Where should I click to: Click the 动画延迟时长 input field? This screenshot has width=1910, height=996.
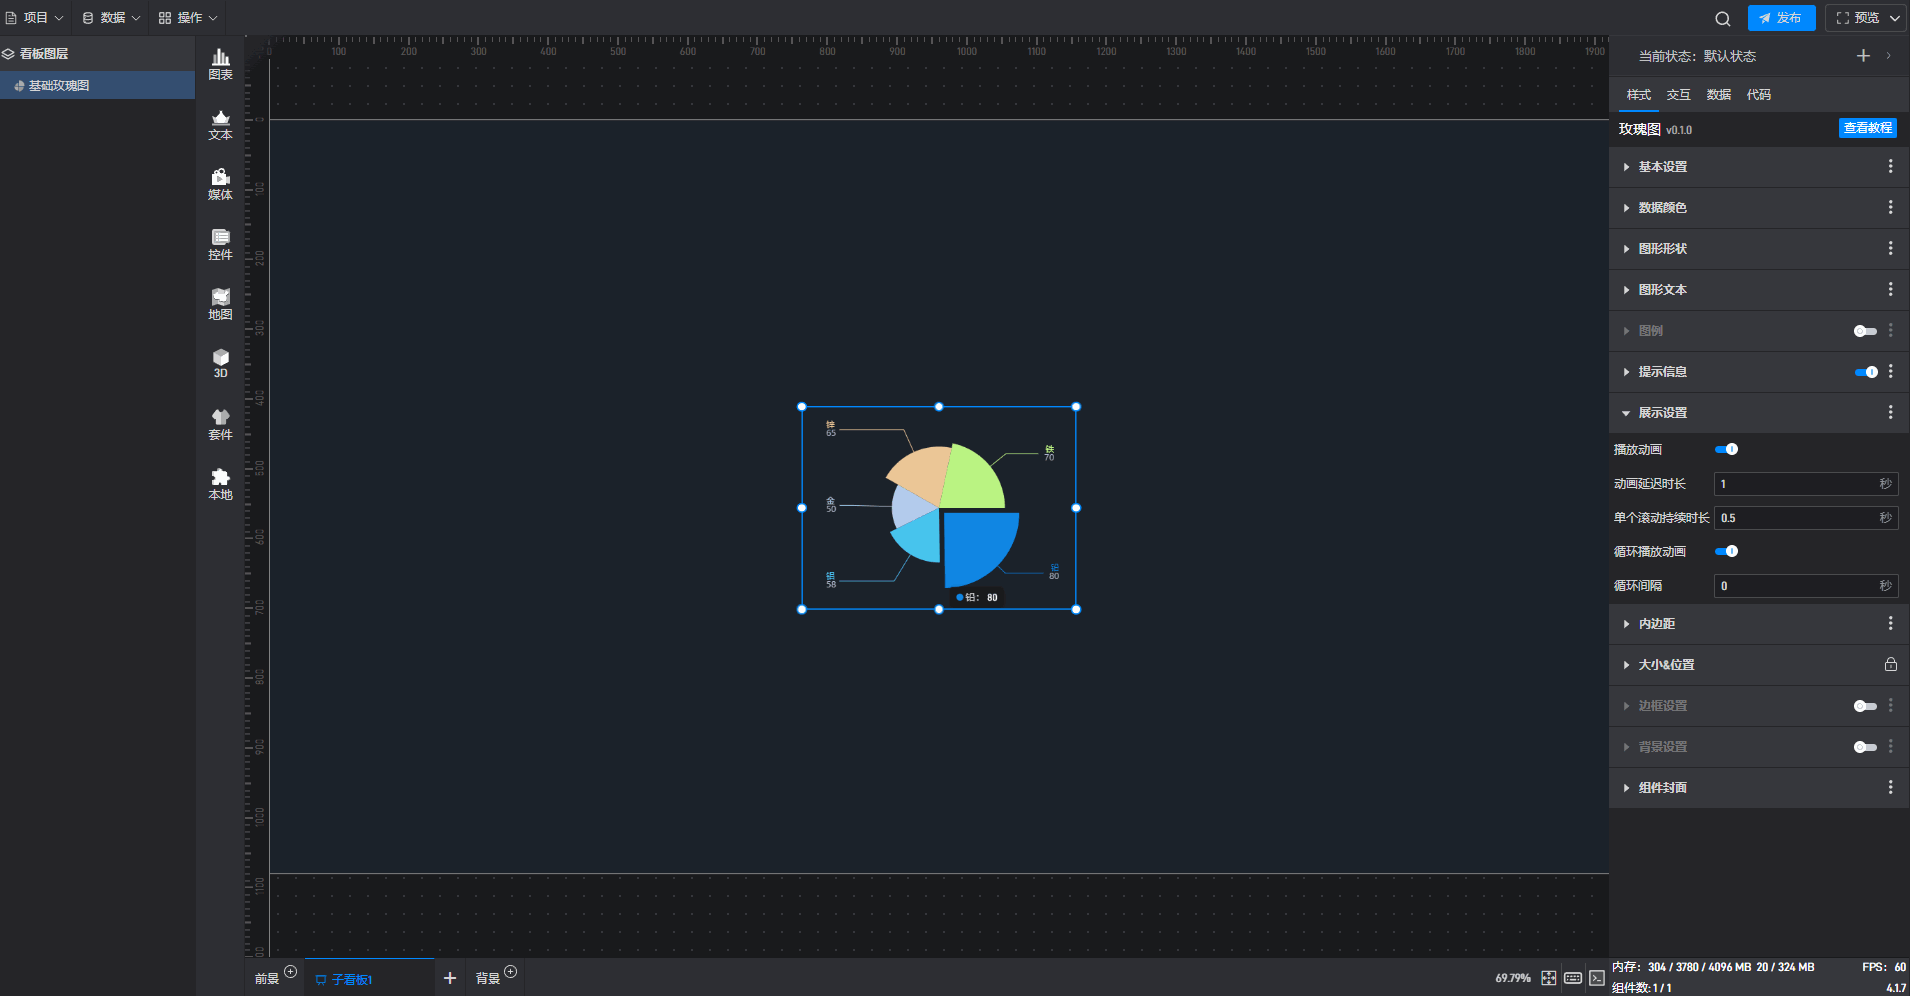pos(1796,484)
